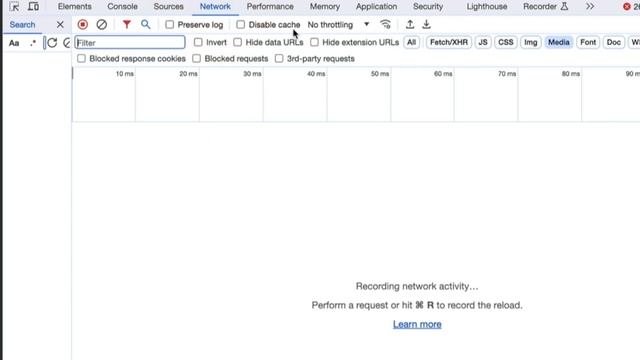Switch to the Sources tab
The image size is (640, 360).
tap(169, 7)
